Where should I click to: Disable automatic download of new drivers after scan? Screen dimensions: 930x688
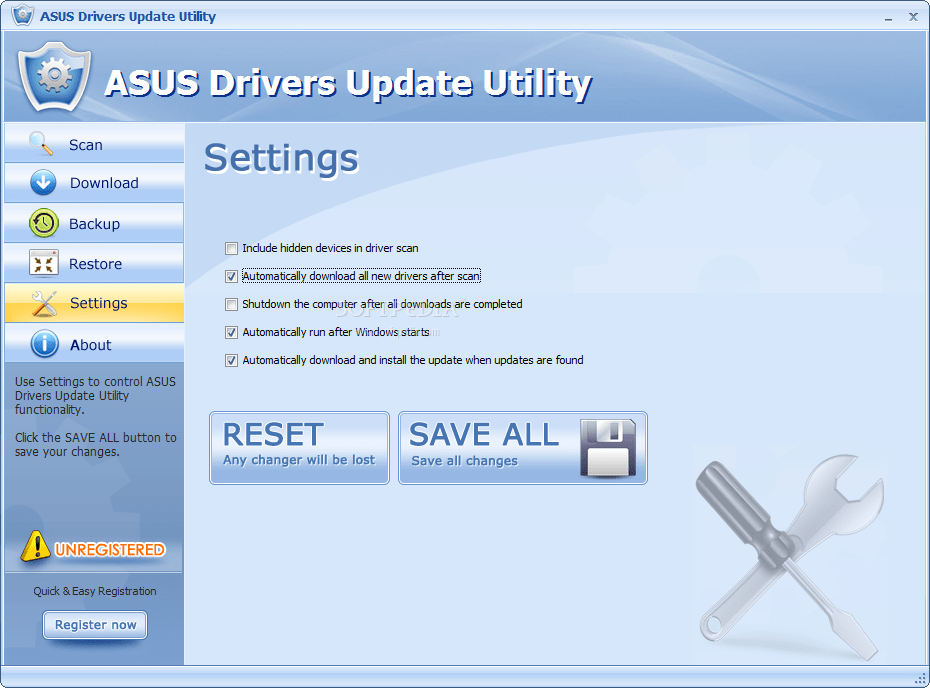click(x=231, y=276)
